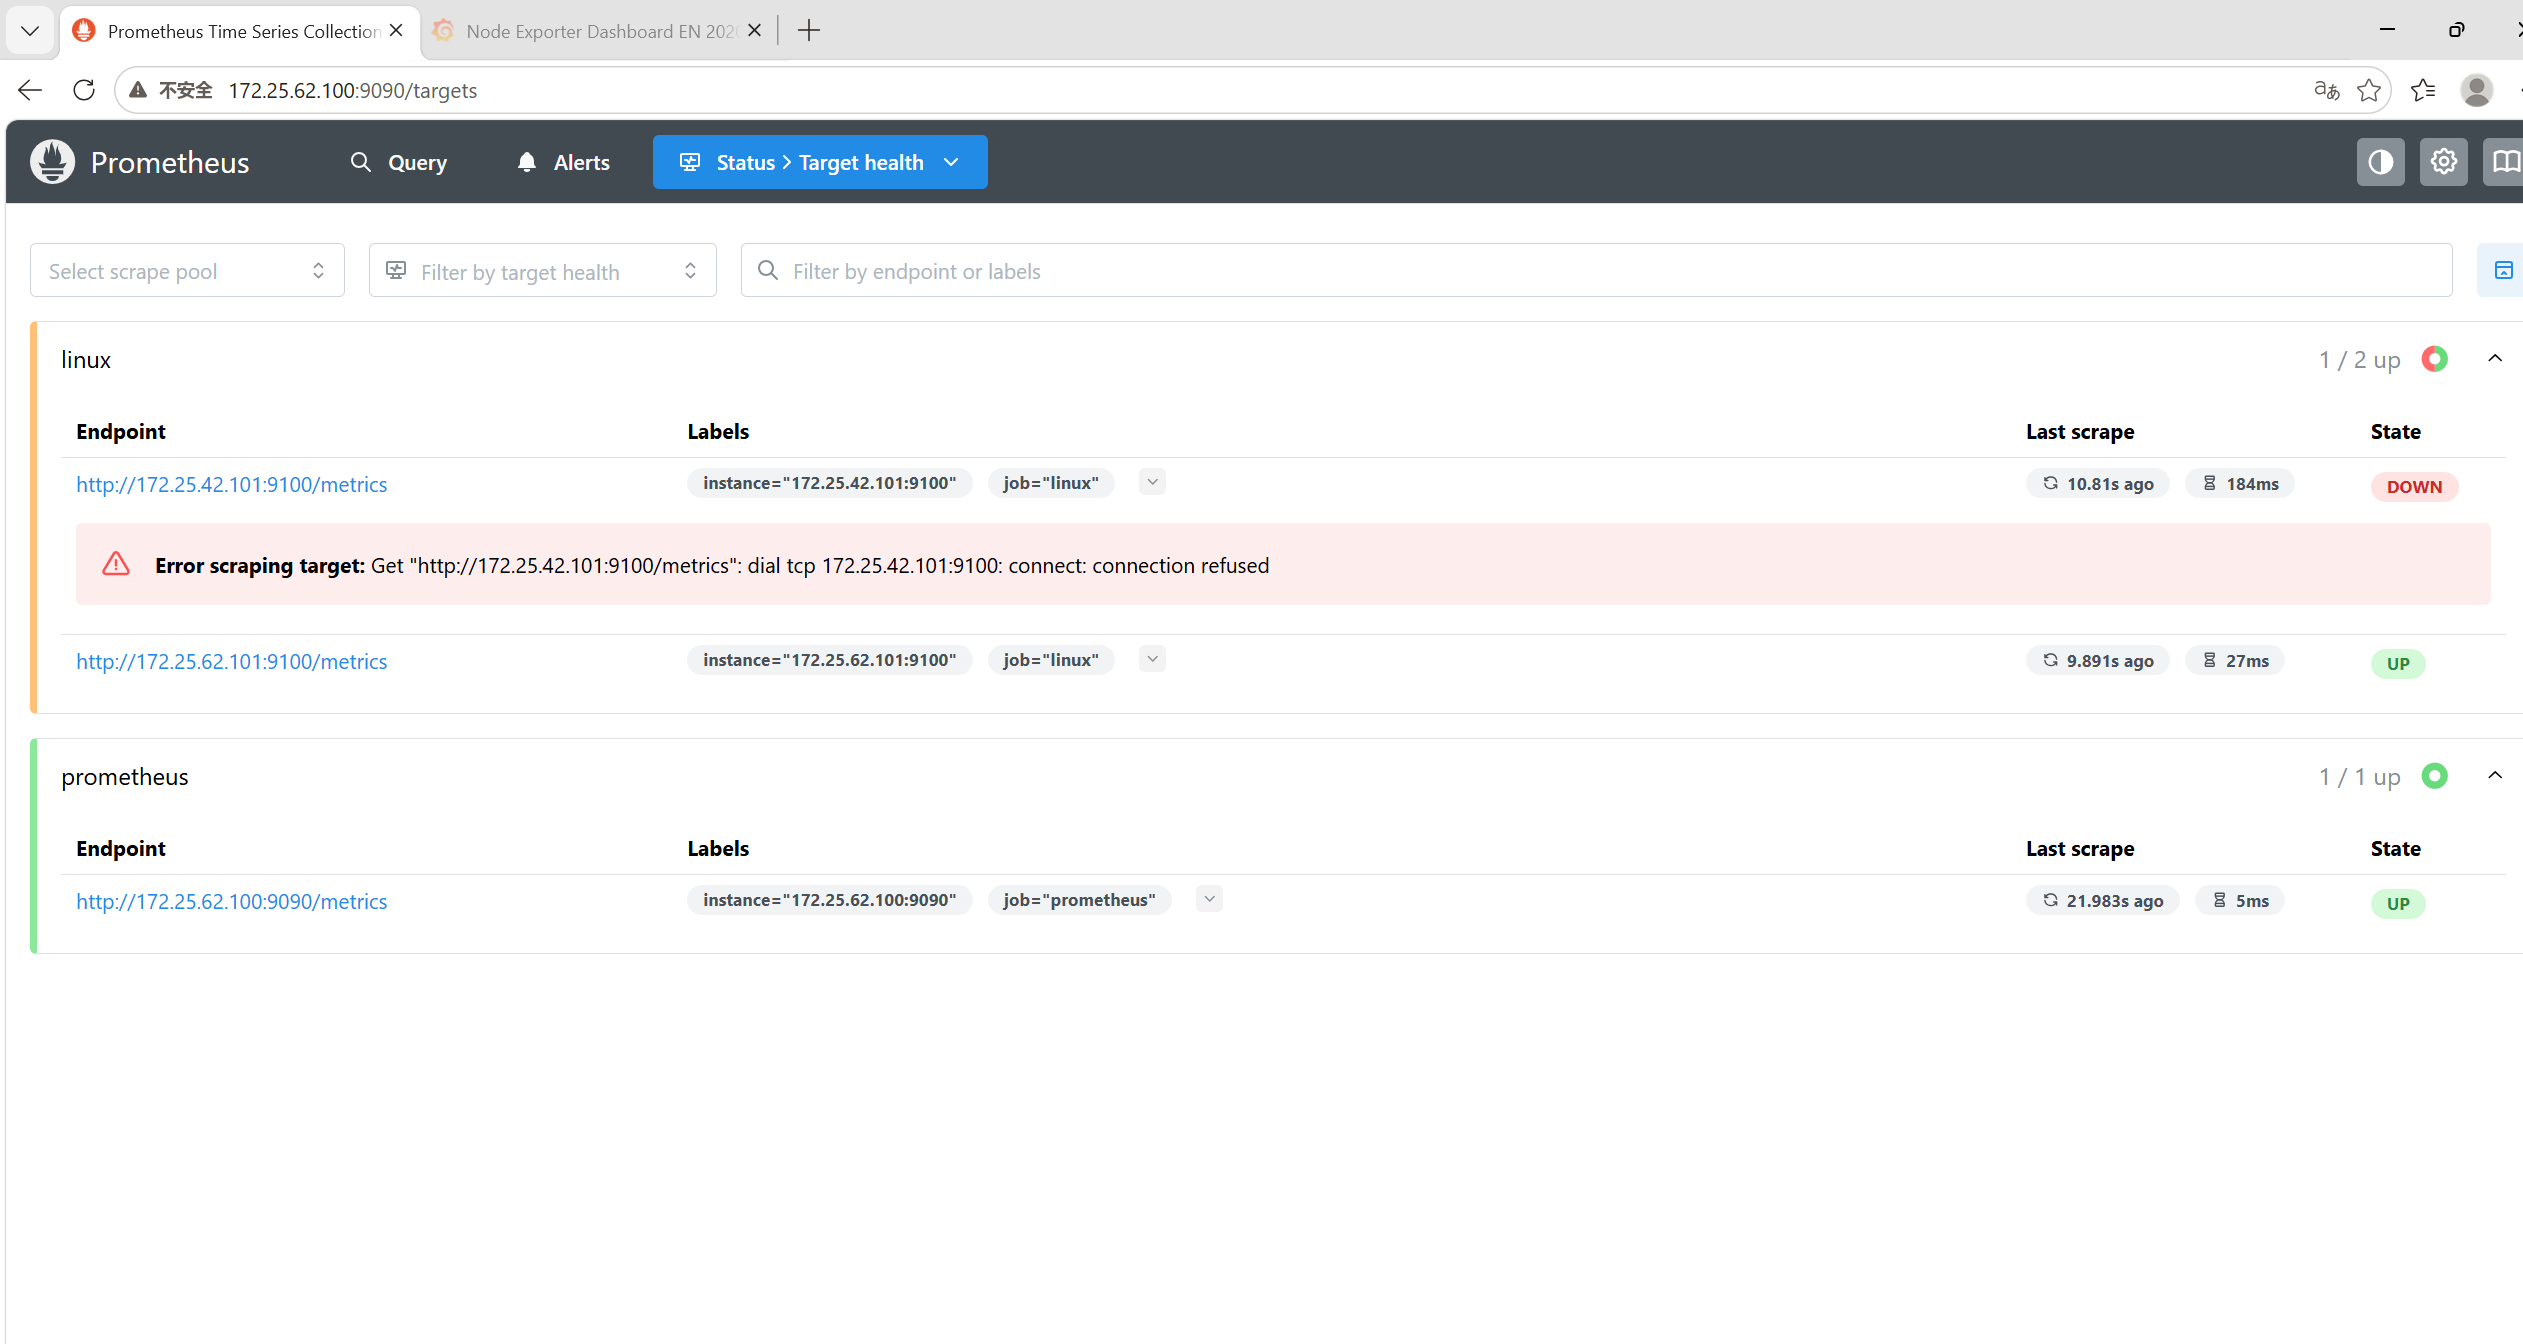Open the 172.25.42.101:9100 metrics endpoint link

pyautogui.click(x=232, y=485)
